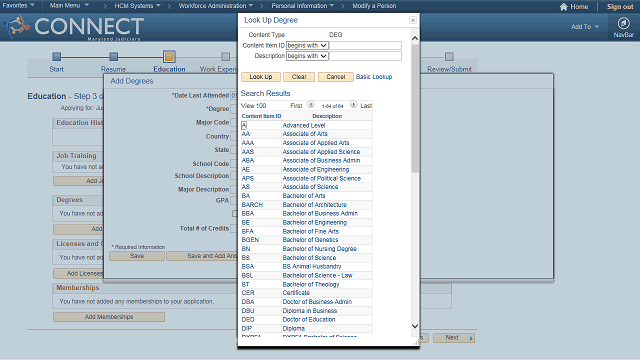Click the DIP content item ID
Image resolution: width=640 pixels, height=360 pixels.
click(247, 329)
